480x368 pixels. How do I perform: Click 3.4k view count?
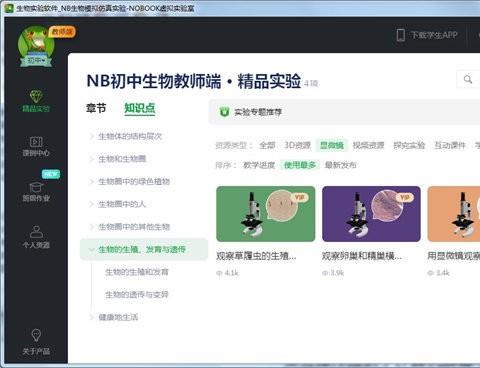tap(443, 273)
